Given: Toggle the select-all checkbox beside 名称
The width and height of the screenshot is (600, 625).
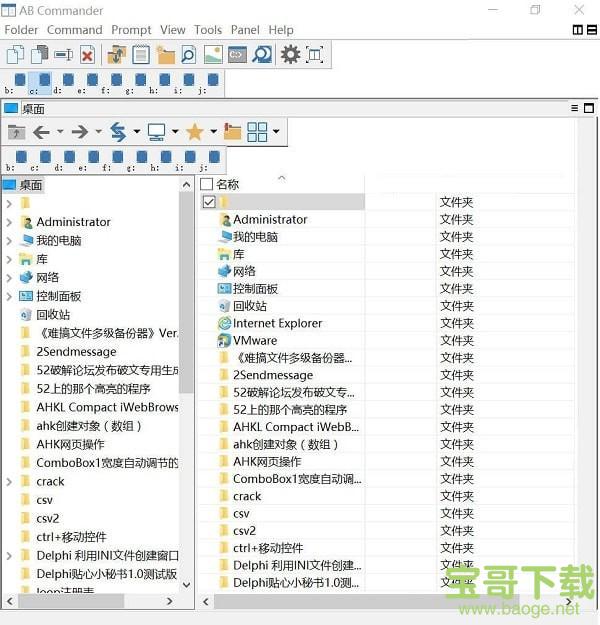Looking at the screenshot, I should click(x=207, y=184).
